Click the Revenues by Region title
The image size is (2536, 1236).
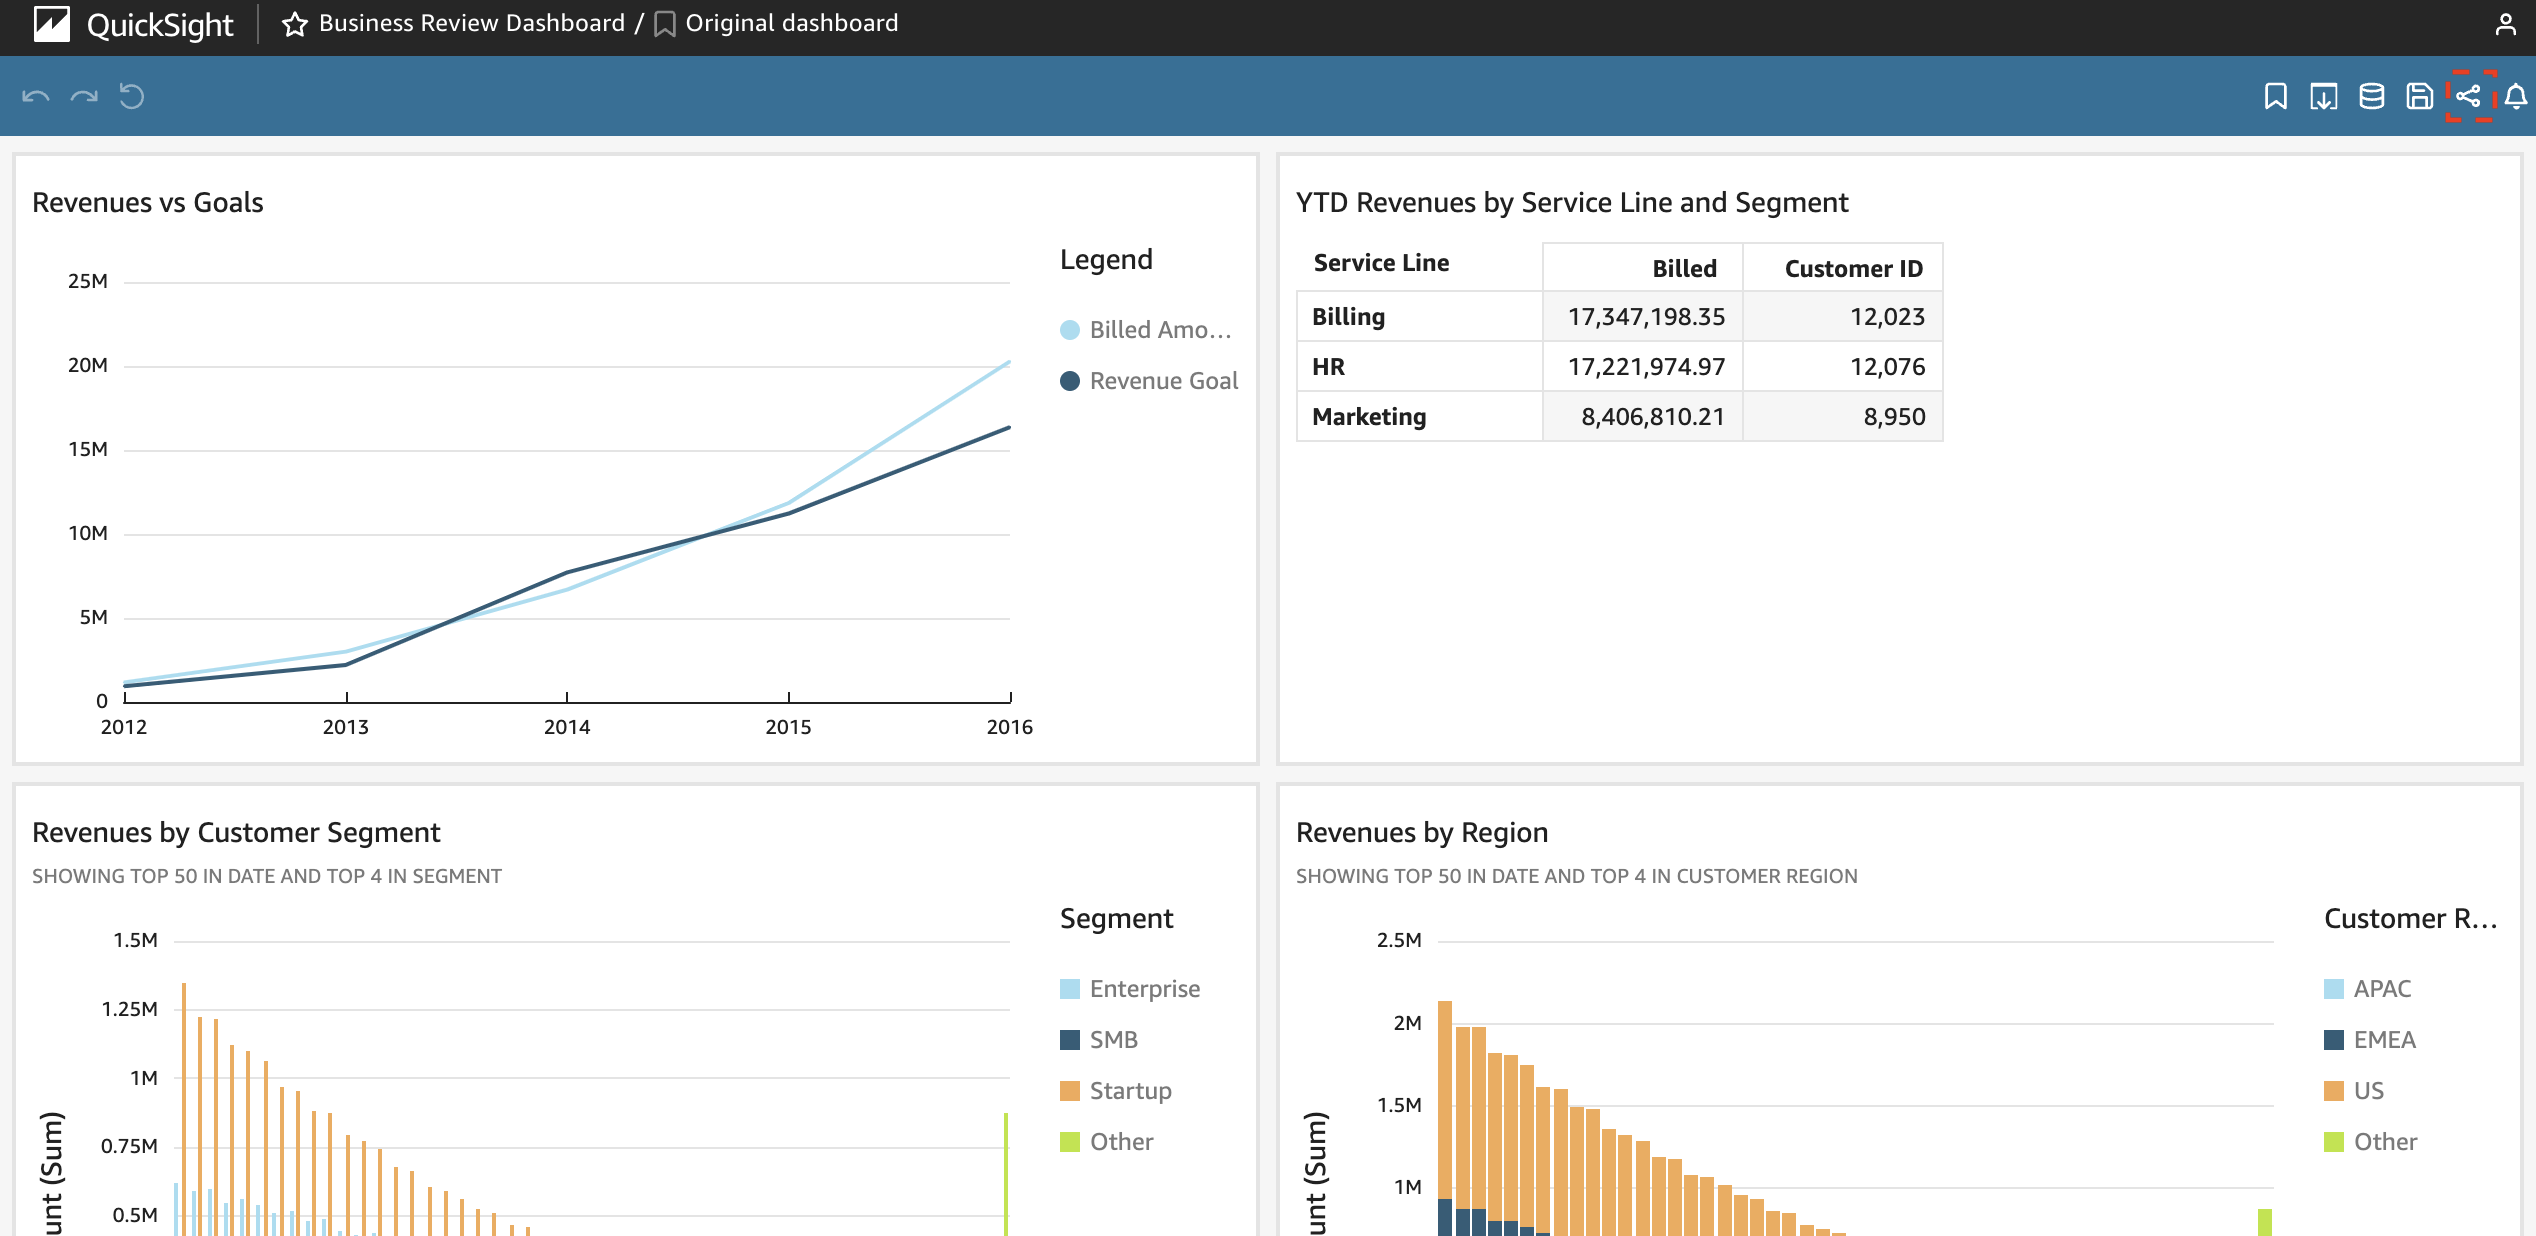click(1421, 833)
